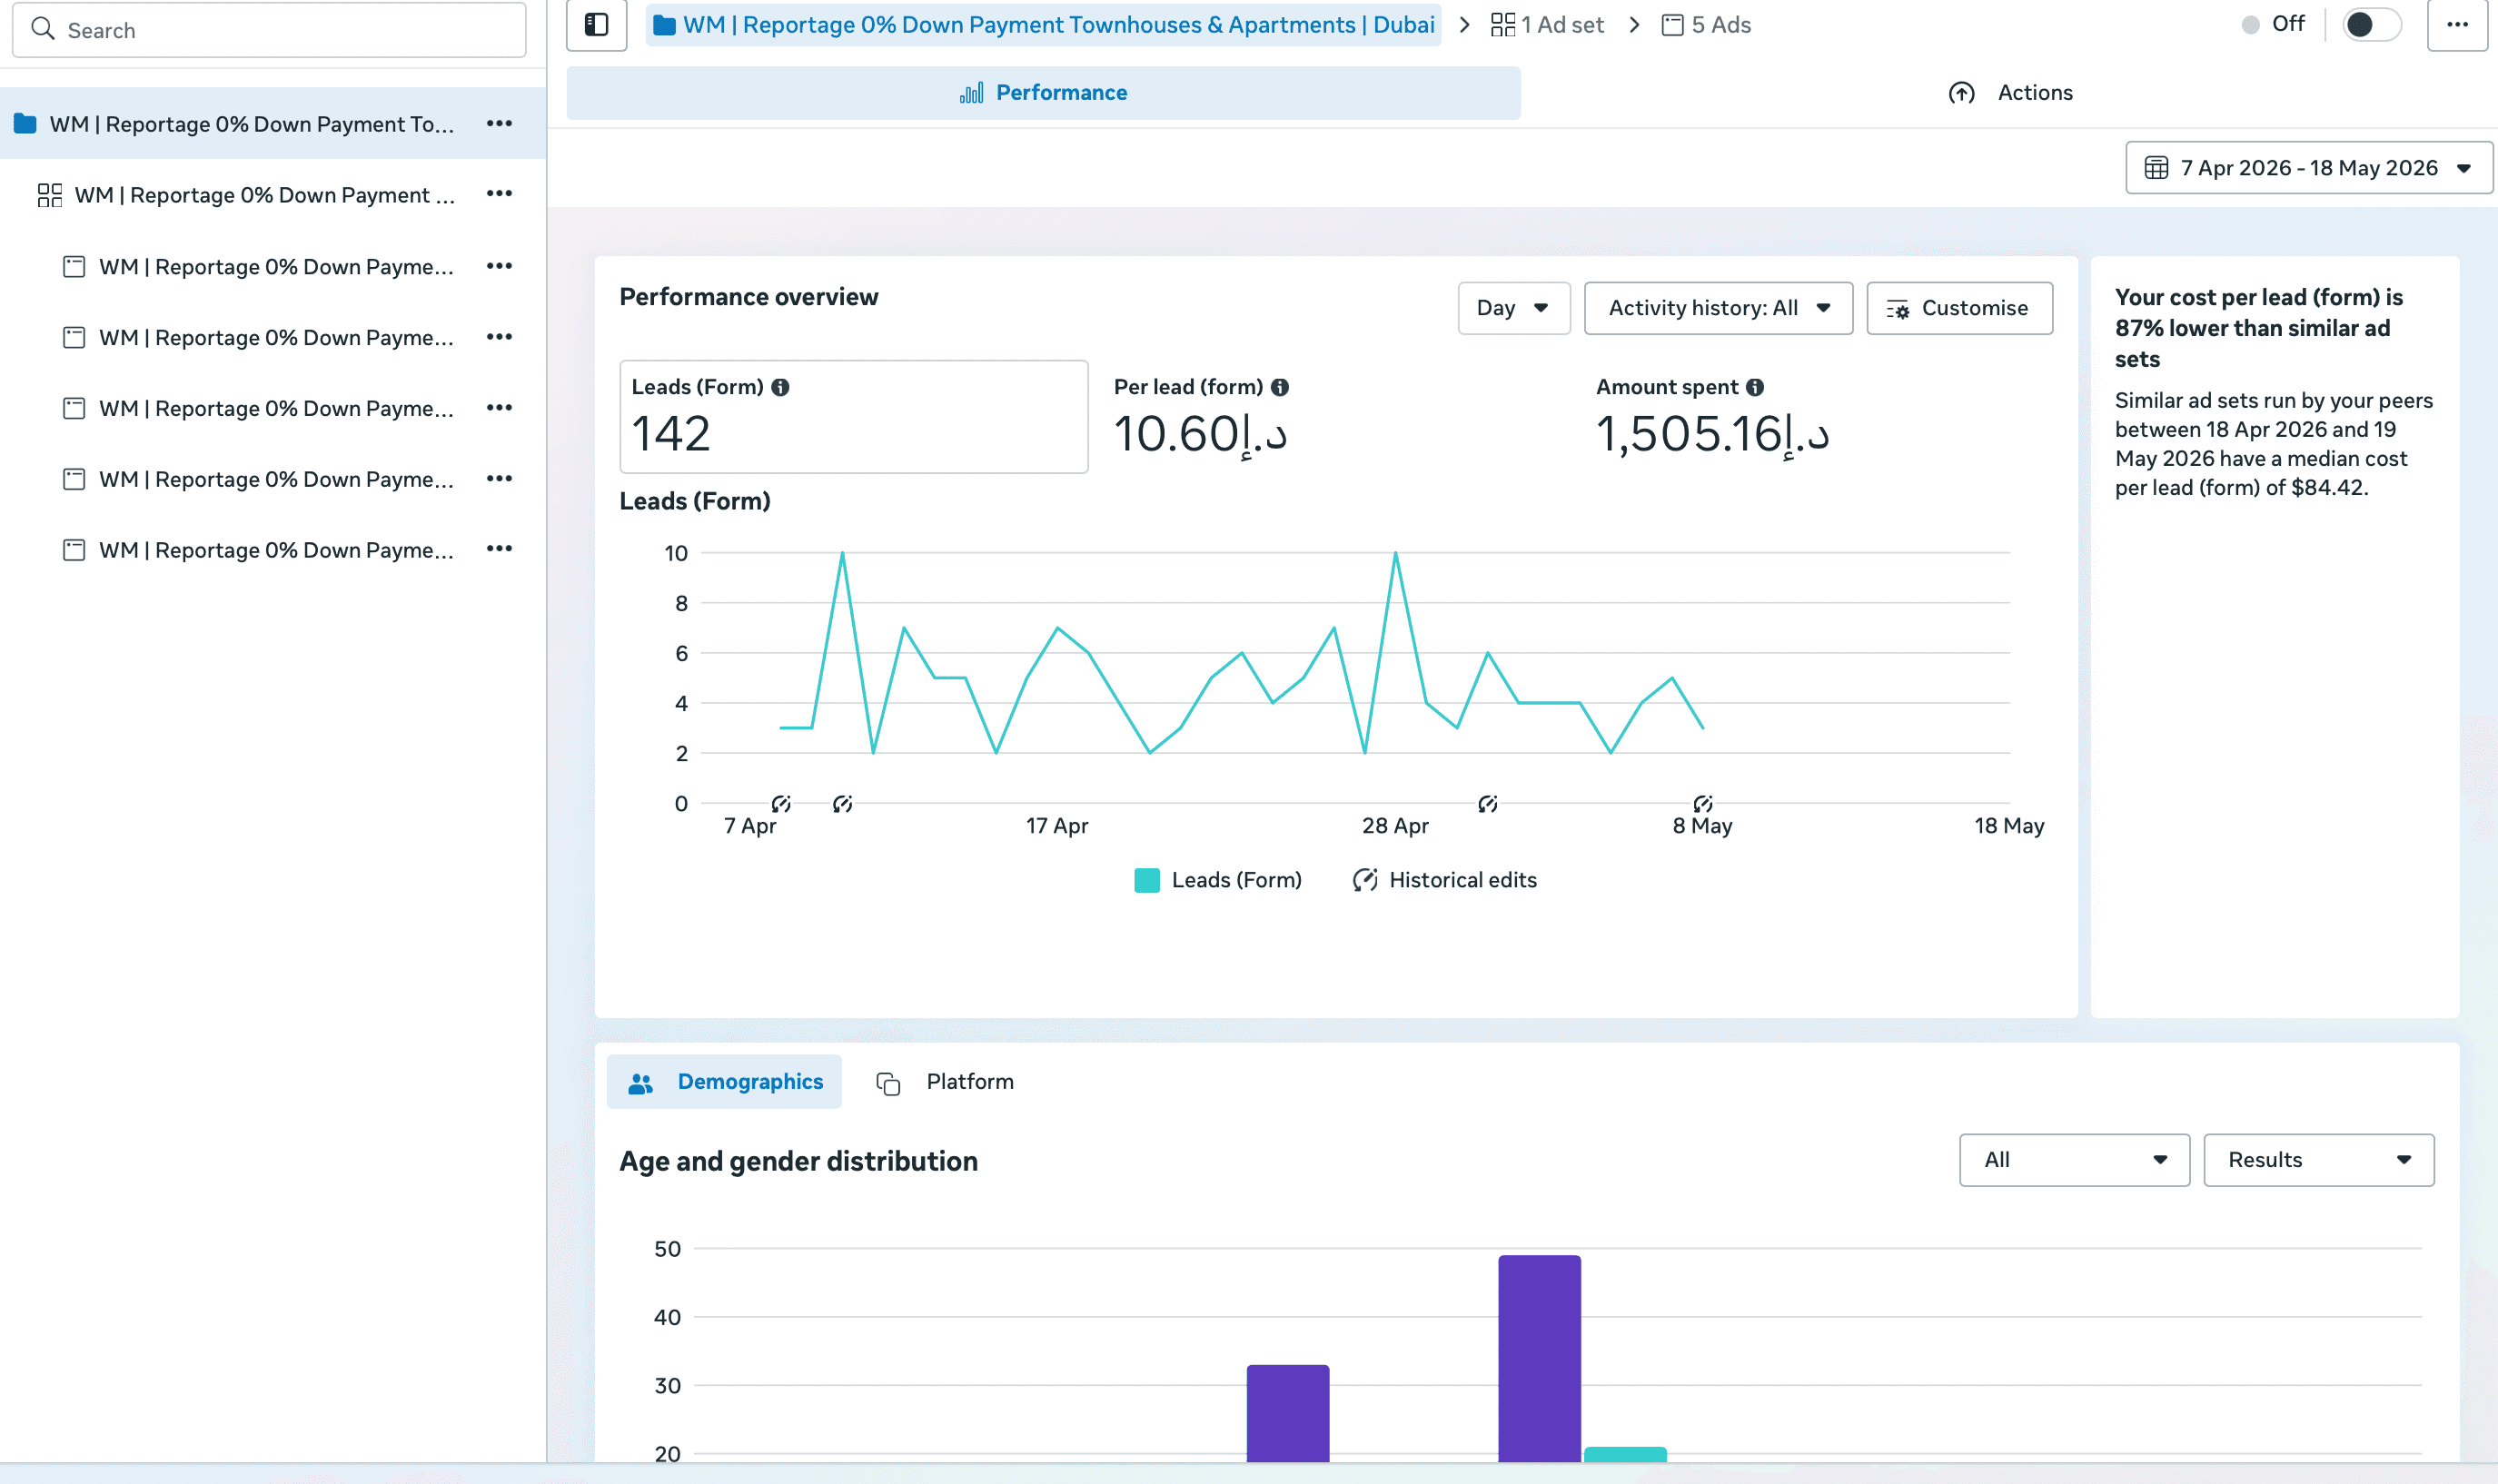
Task: Switch to the Demographics tab
Action: click(x=724, y=1082)
